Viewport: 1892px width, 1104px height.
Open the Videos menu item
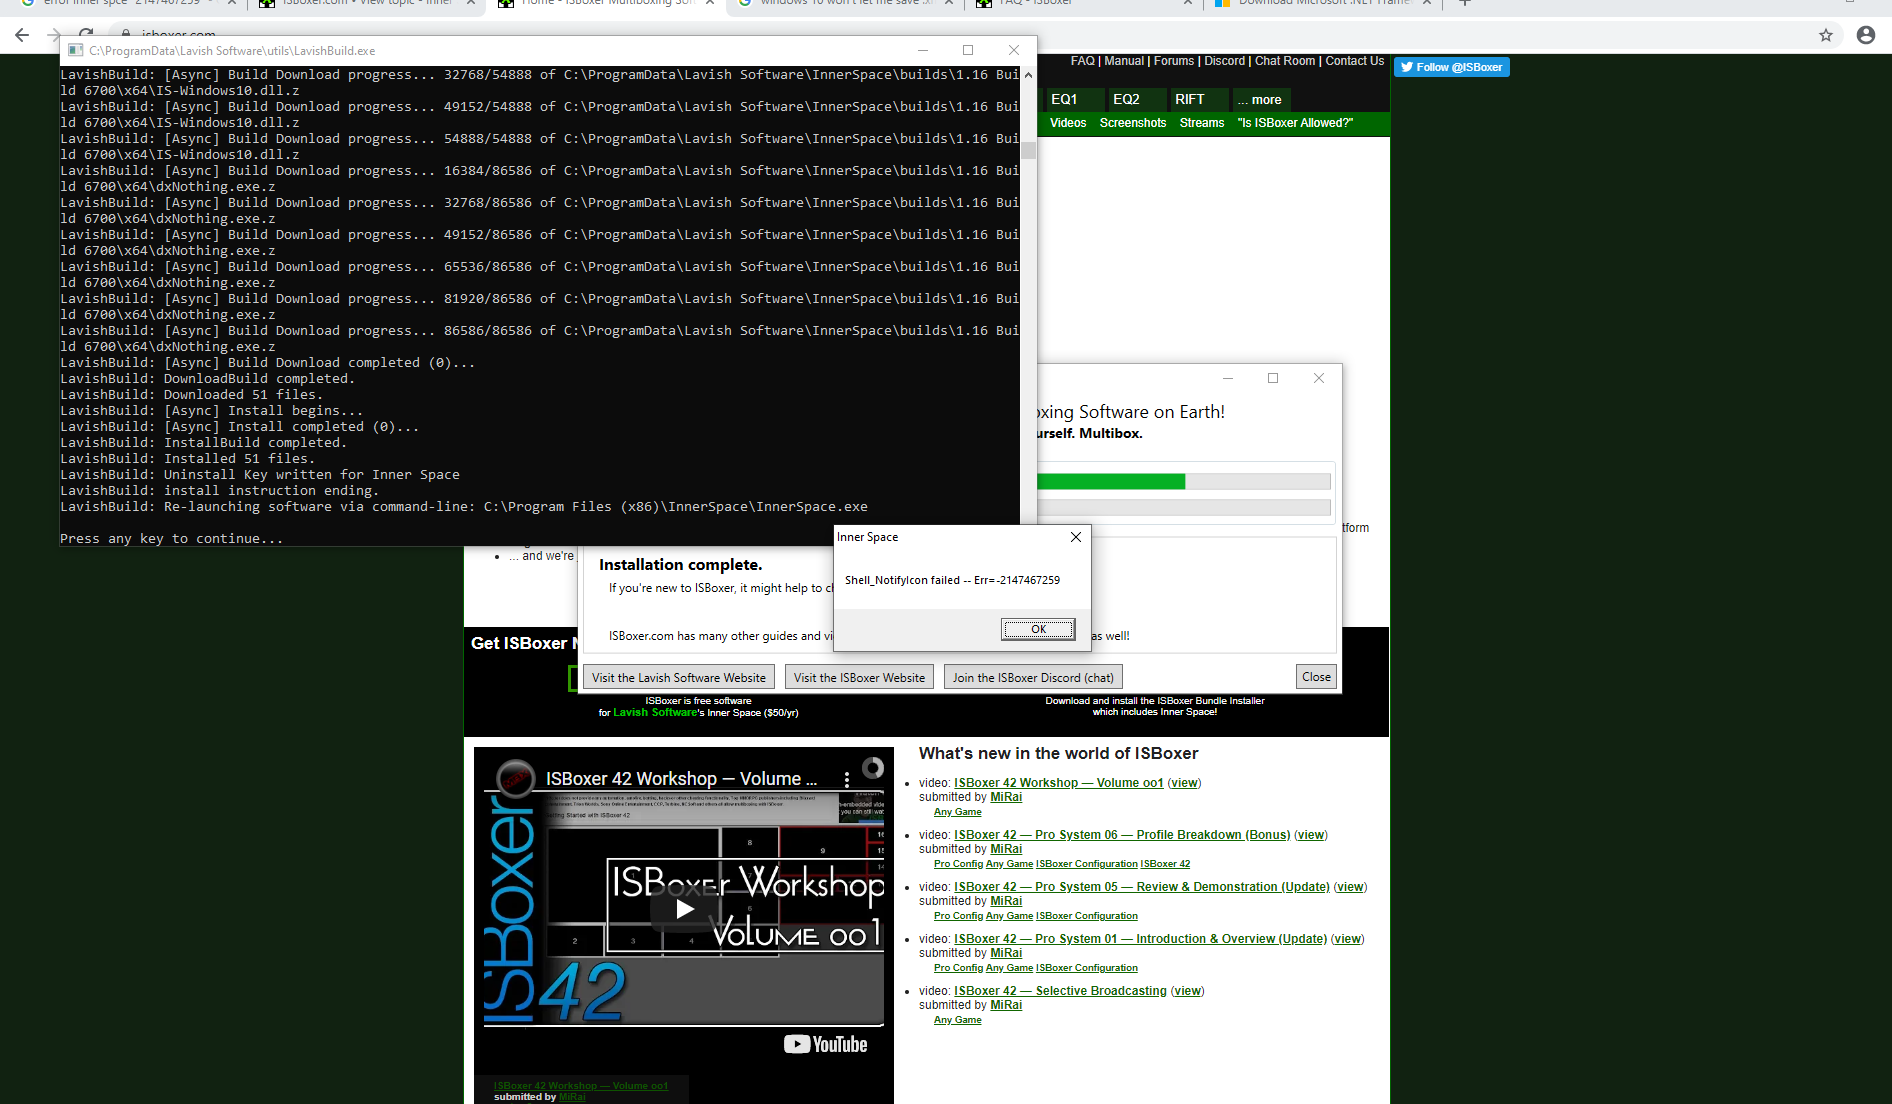point(1068,123)
